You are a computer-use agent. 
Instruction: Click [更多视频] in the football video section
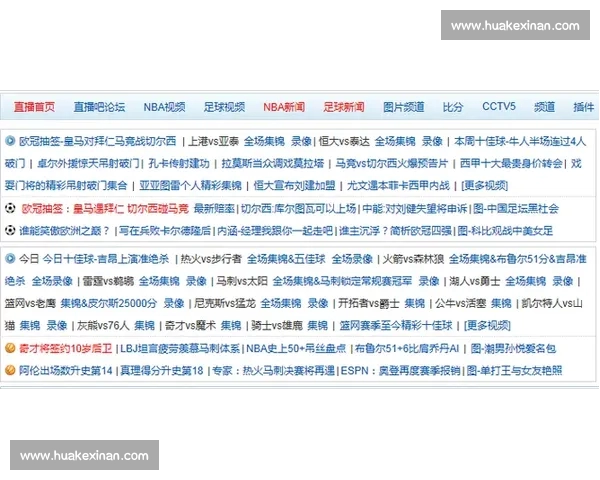(x=484, y=186)
